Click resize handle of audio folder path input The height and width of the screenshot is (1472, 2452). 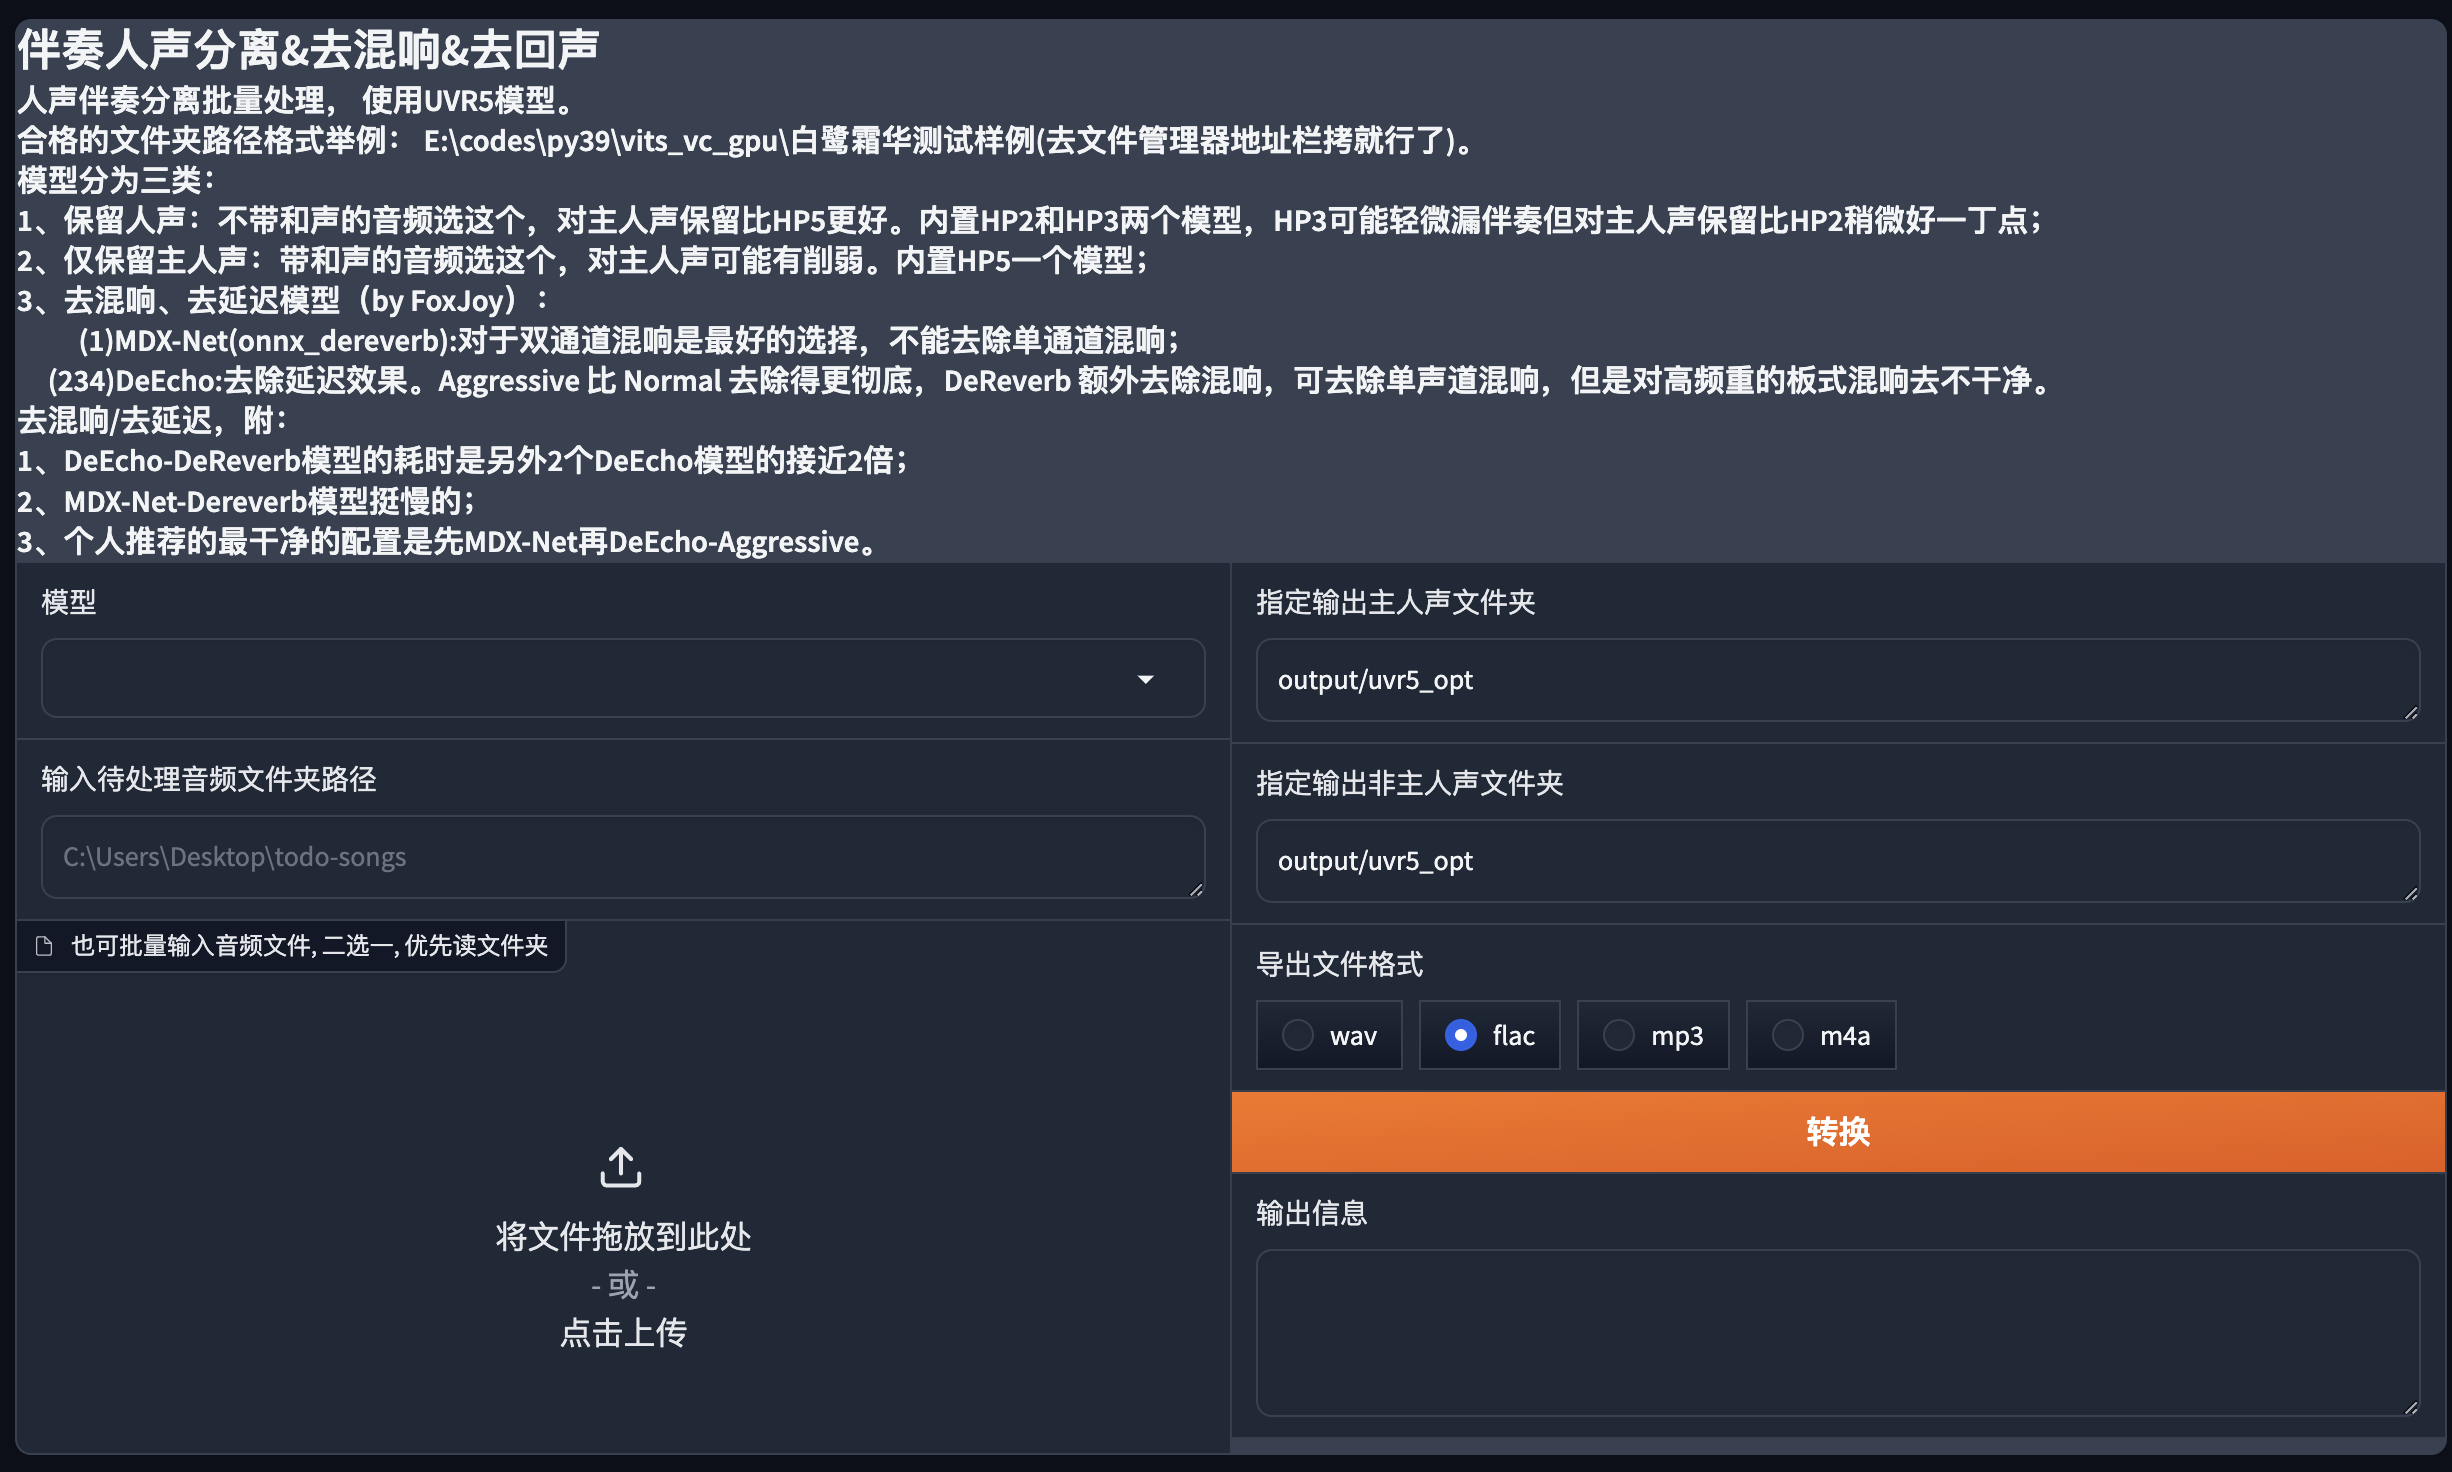tap(1196, 890)
